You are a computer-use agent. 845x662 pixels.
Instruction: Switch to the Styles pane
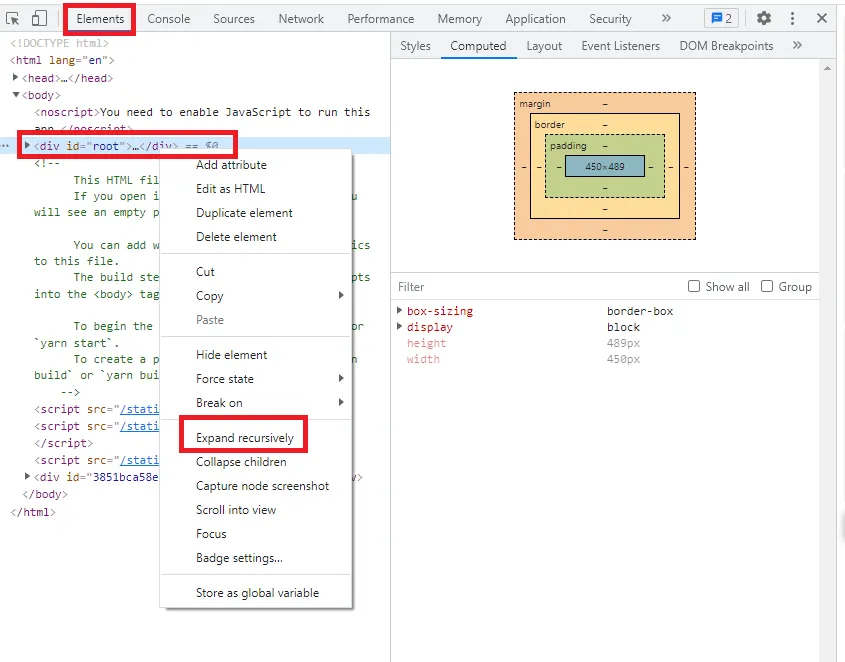(415, 46)
